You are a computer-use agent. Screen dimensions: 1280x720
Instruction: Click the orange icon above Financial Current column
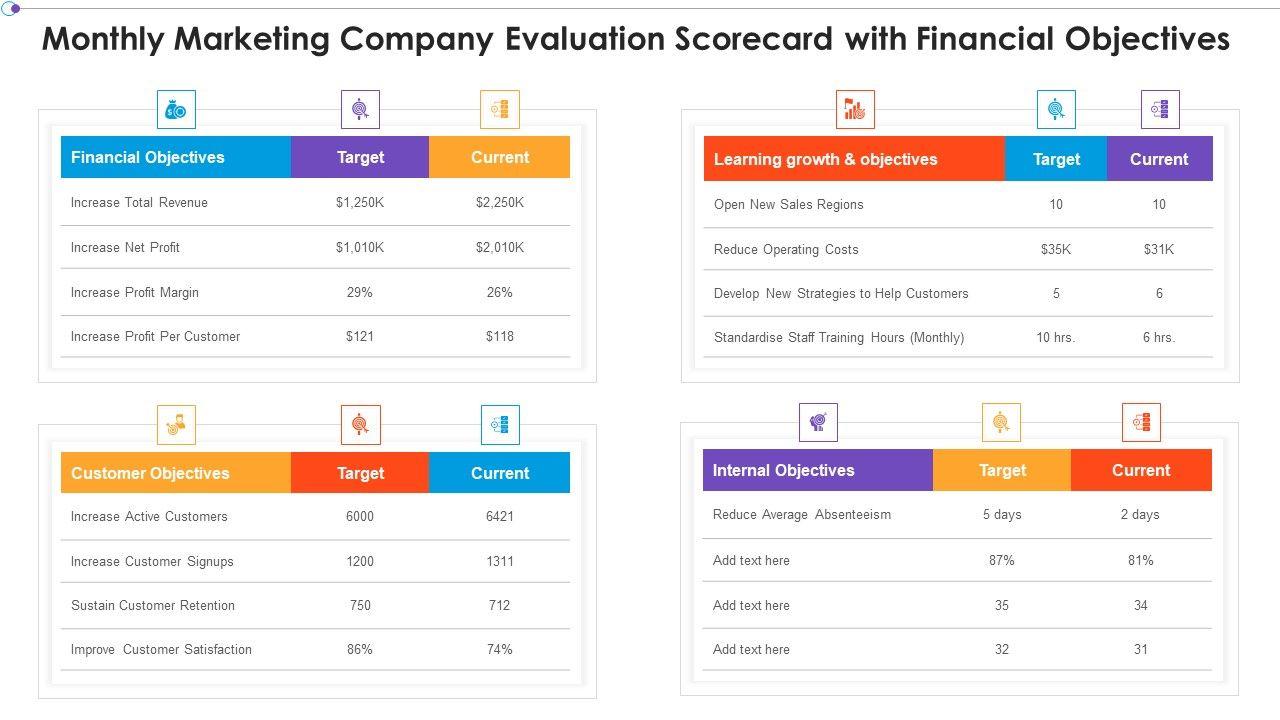pos(500,110)
